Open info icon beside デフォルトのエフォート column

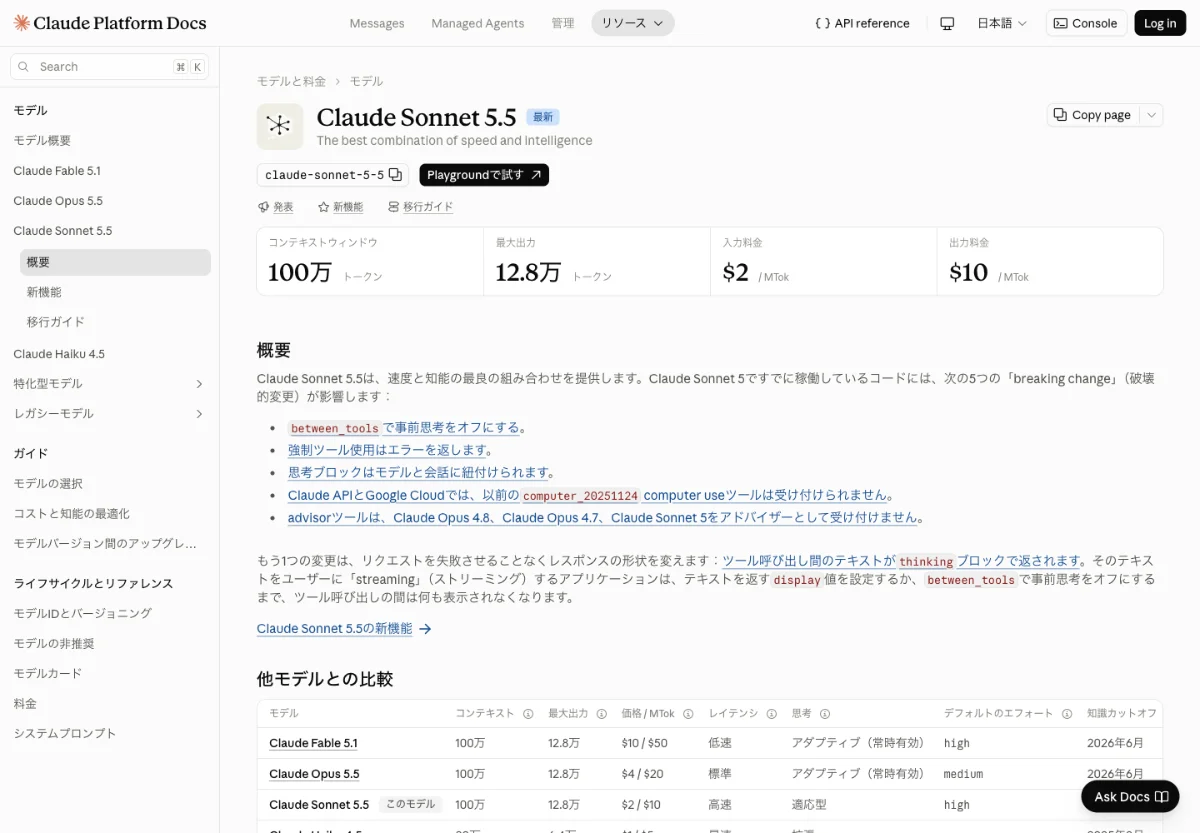[x=1067, y=714]
